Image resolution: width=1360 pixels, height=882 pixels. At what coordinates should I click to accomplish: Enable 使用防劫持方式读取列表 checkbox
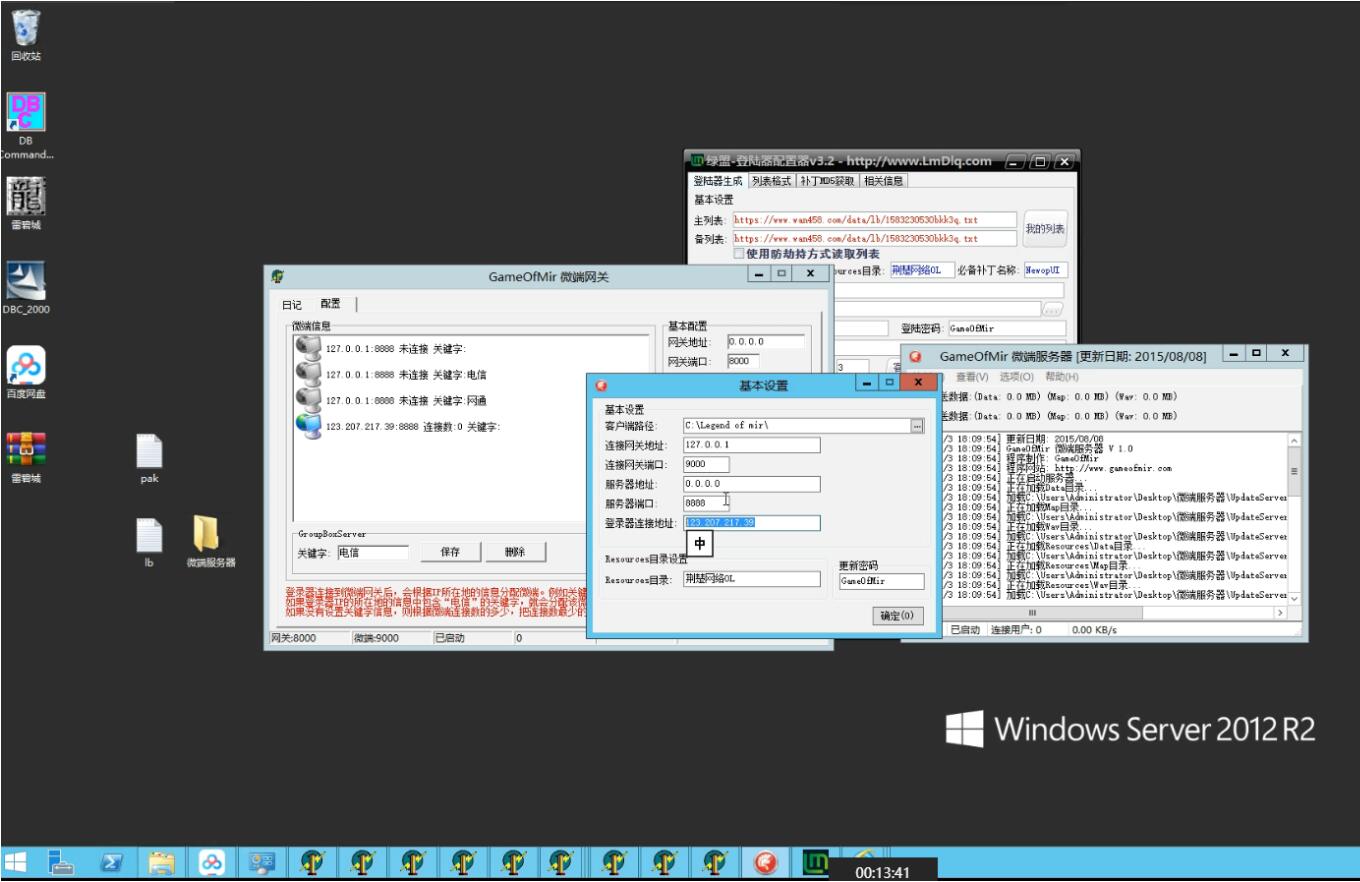[x=739, y=254]
